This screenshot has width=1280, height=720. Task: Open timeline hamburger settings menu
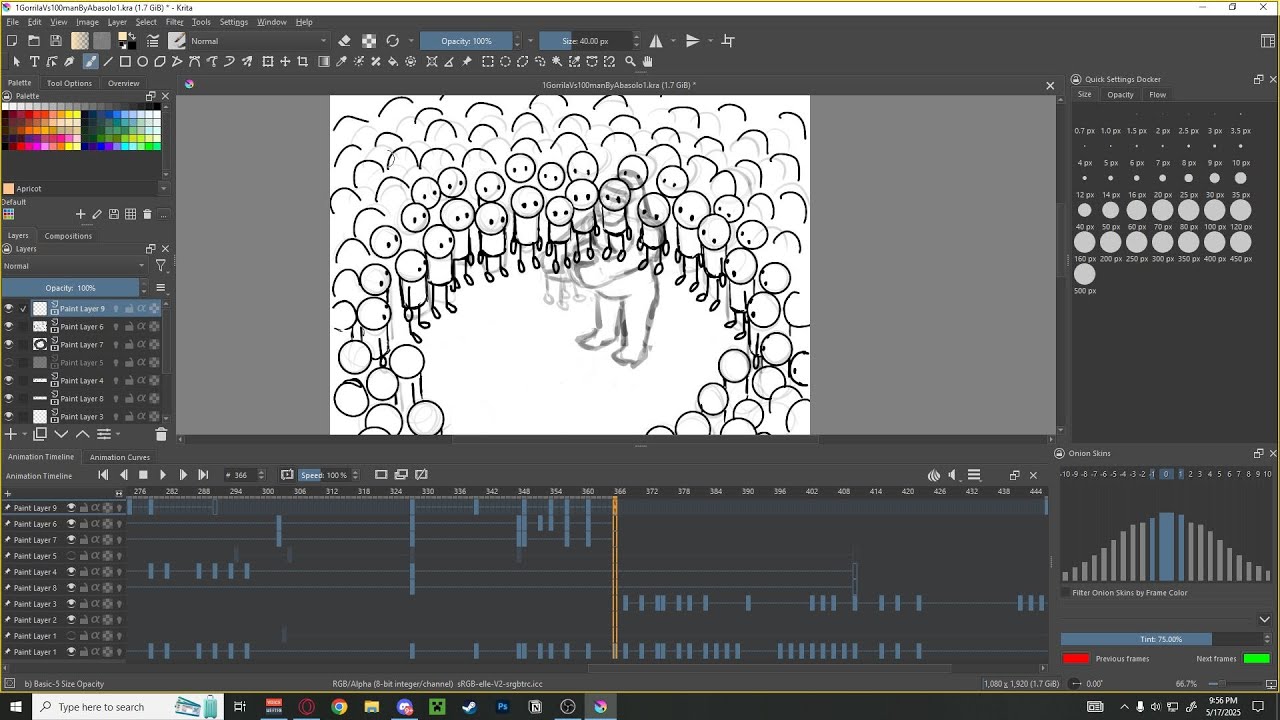point(974,475)
